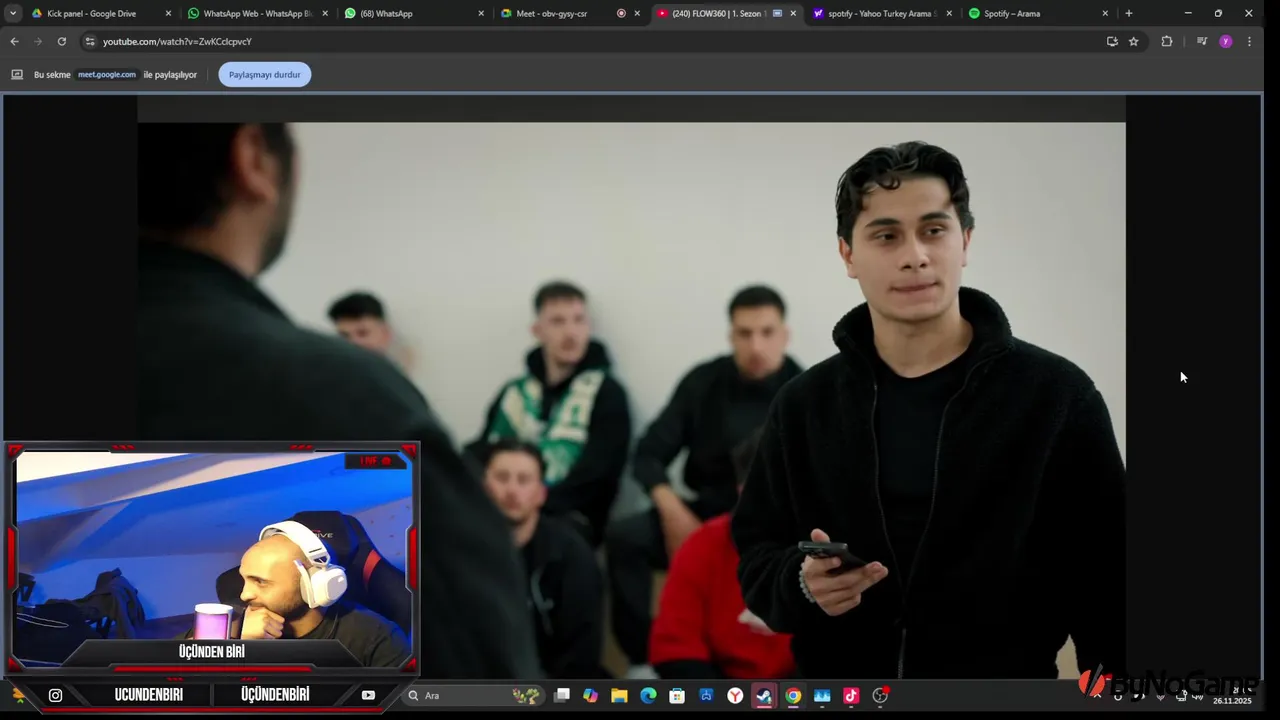Click the sharing indicator on YouTube tab
Screen dimensions: 1280x720
tap(777, 13)
